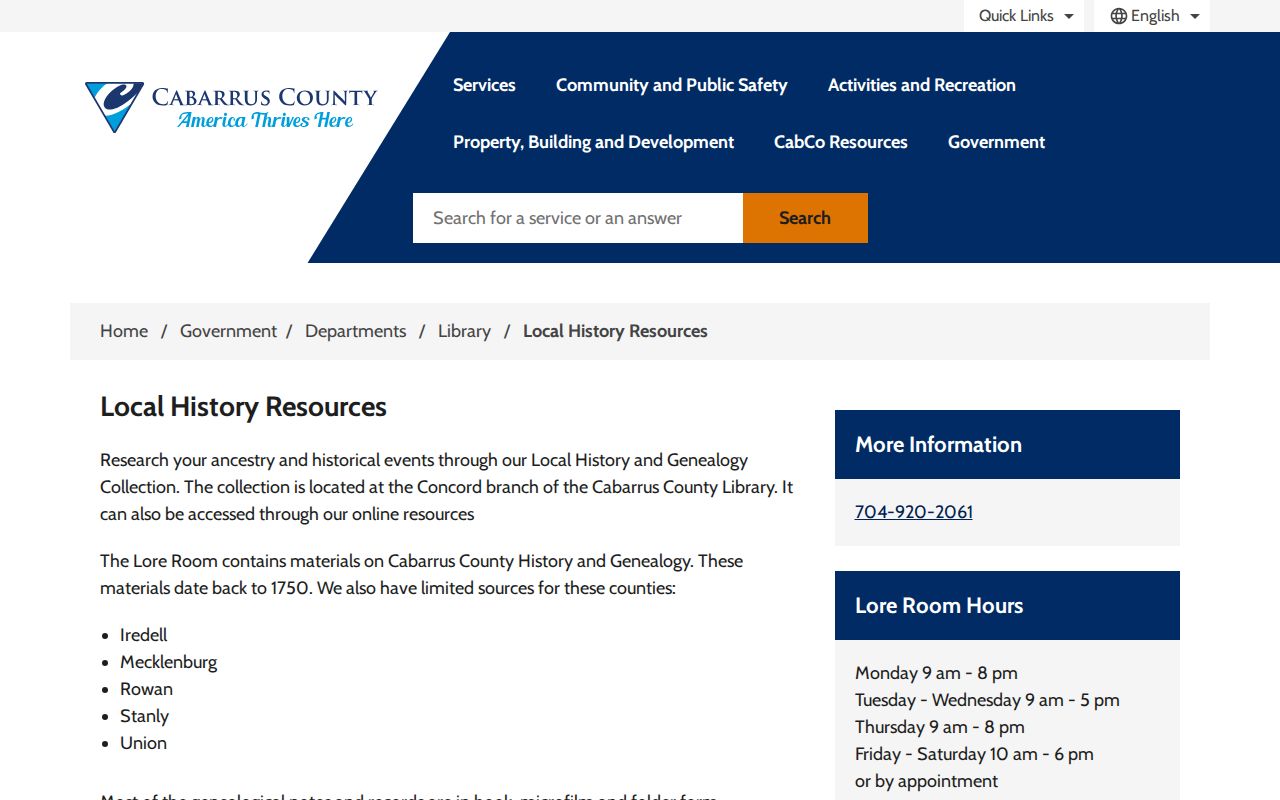Expand the English language selector
This screenshot has width=1280, height=800.
[1152, 16]
